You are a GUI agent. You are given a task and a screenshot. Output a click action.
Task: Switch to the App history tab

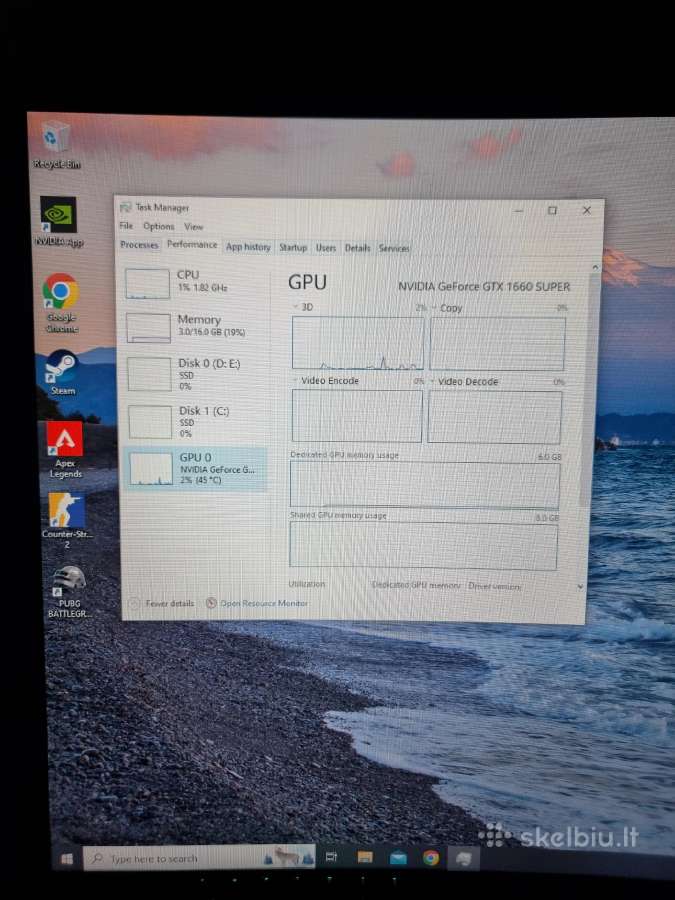(x=247, y=247)
